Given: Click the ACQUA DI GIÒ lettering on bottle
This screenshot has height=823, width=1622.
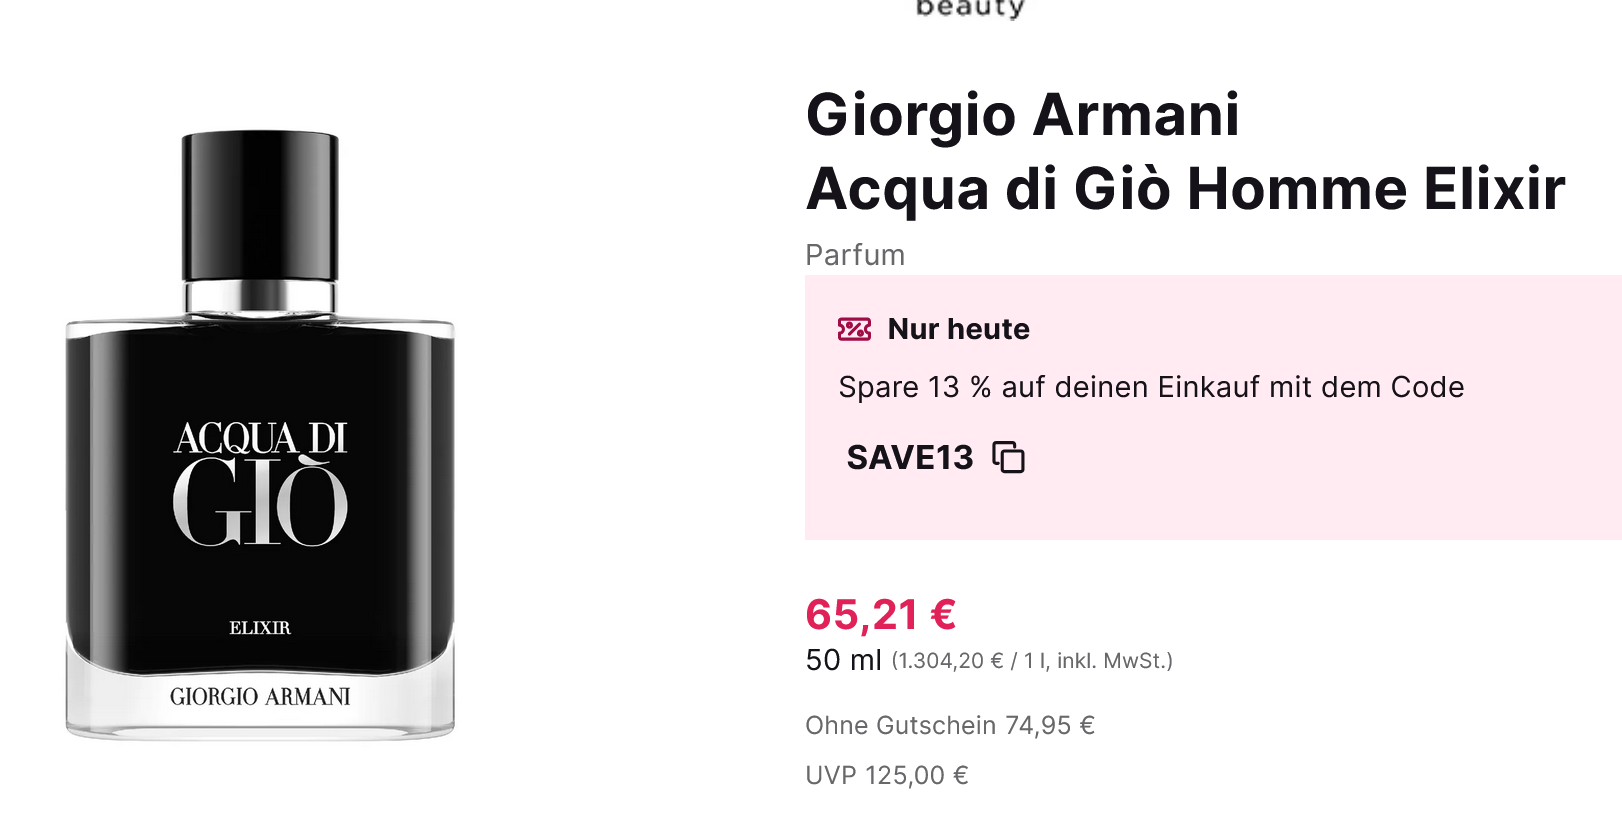Looking at the screenshot, I should click(x=260, y=485).
